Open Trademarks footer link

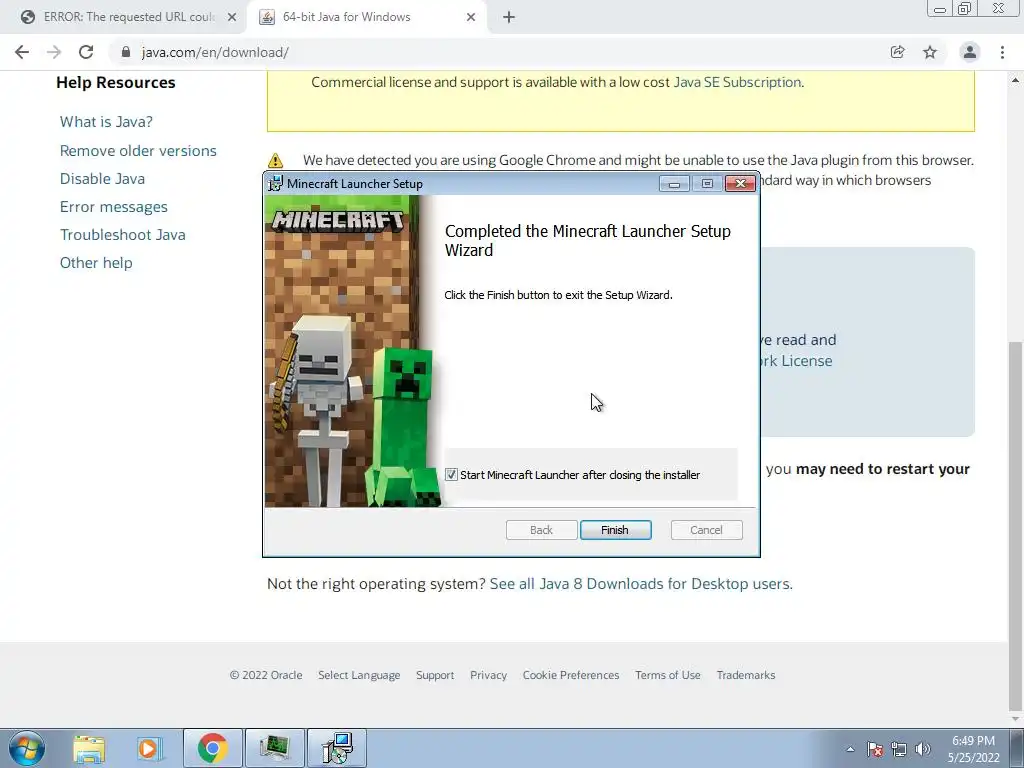[746, 675]
